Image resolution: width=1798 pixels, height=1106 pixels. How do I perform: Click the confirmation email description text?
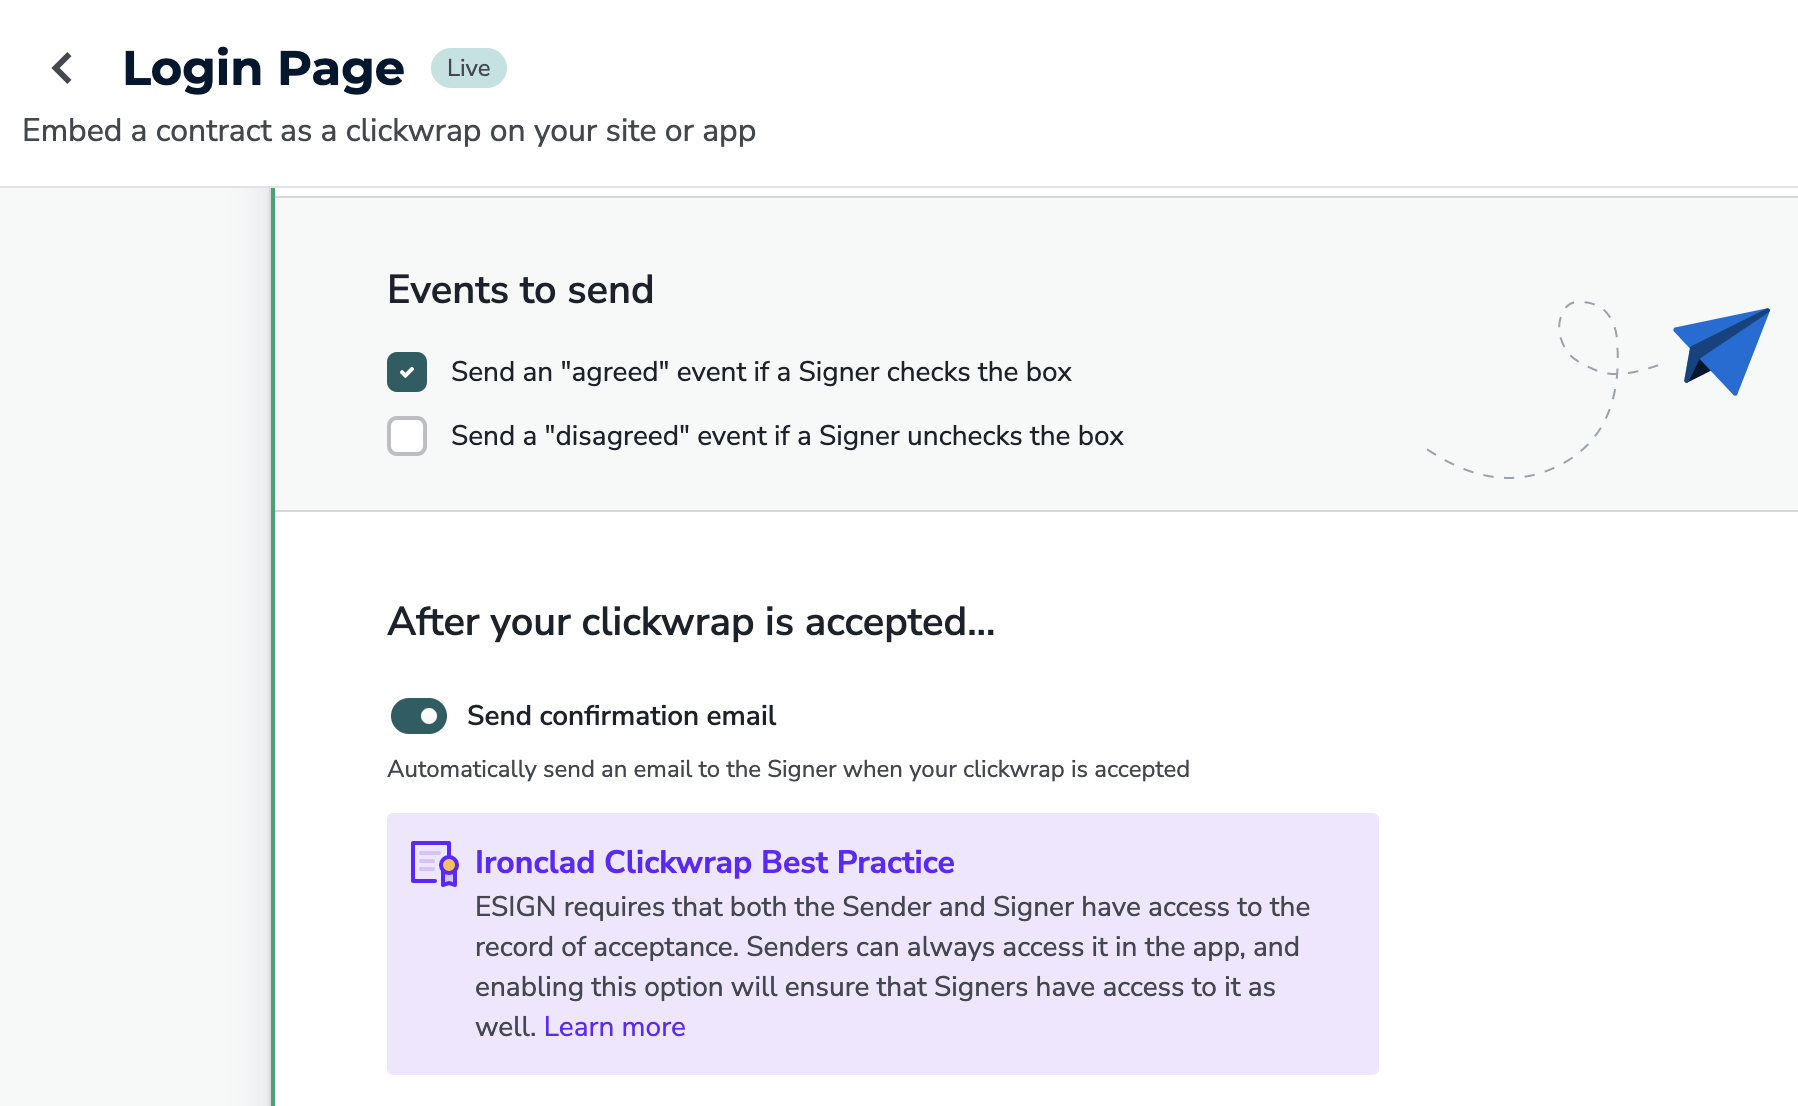[787, 769]
